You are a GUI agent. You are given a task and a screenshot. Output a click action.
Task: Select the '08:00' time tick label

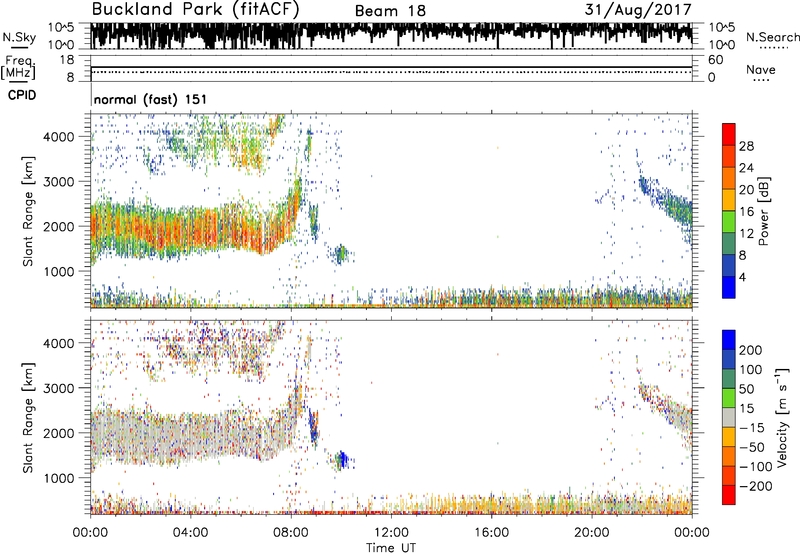[291, 533]
